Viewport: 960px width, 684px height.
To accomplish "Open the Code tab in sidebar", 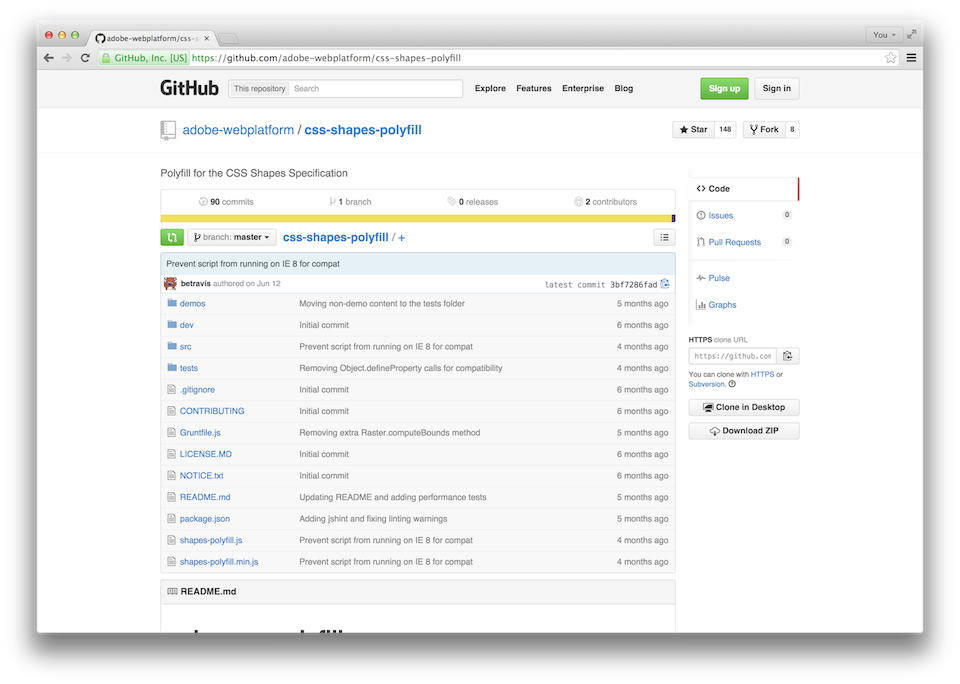I will coord(744,189).
